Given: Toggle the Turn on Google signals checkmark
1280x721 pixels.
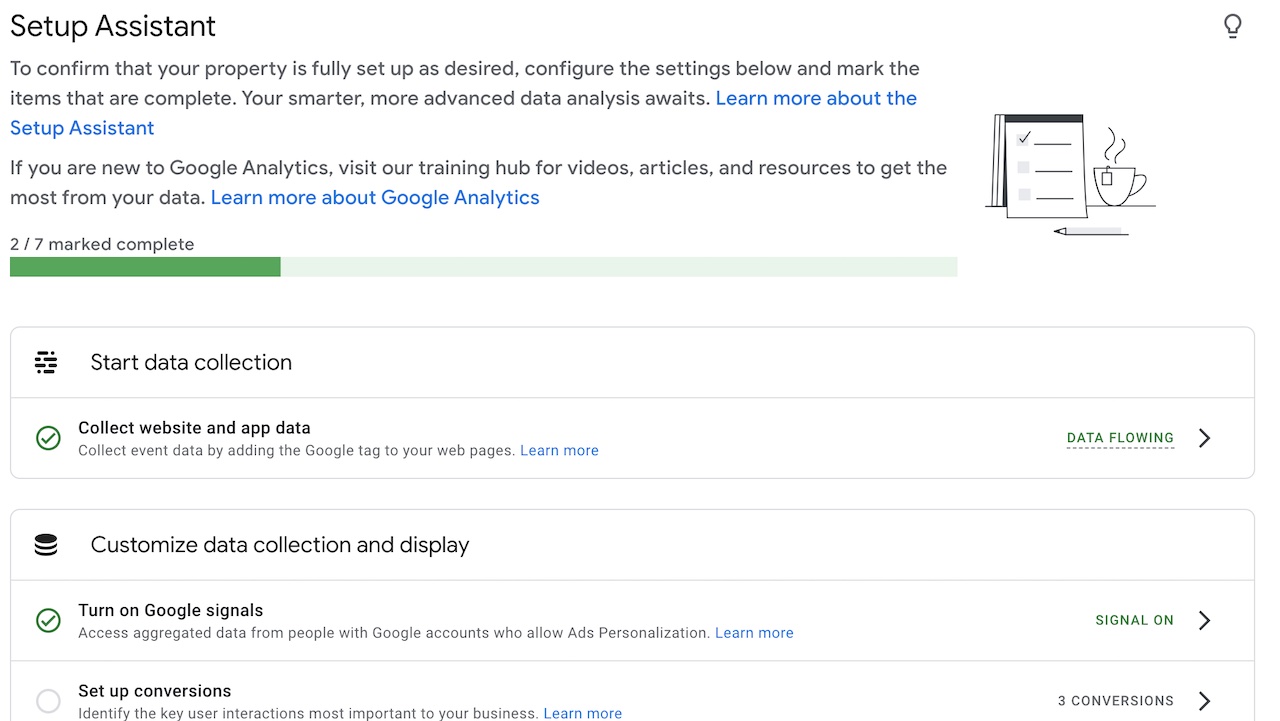Looking at the screenshot, I should click(x=48, y=621).
